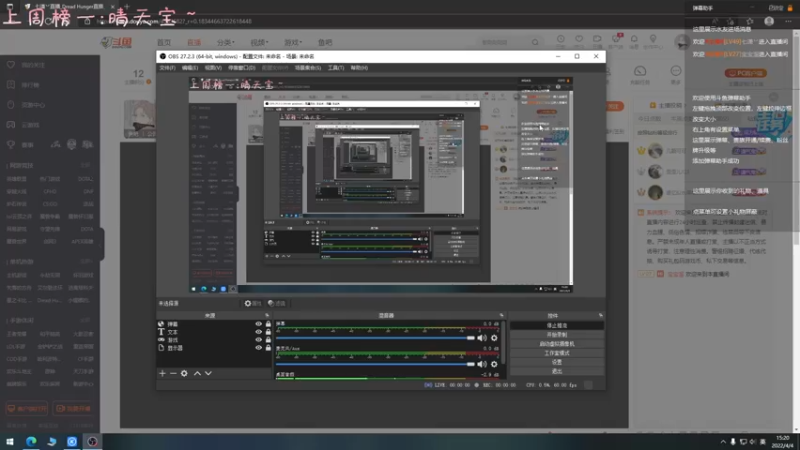Mute the 麦克风/Aux speaker icon
The width and height of the screenshot is (800, 450).
(482, 364)
